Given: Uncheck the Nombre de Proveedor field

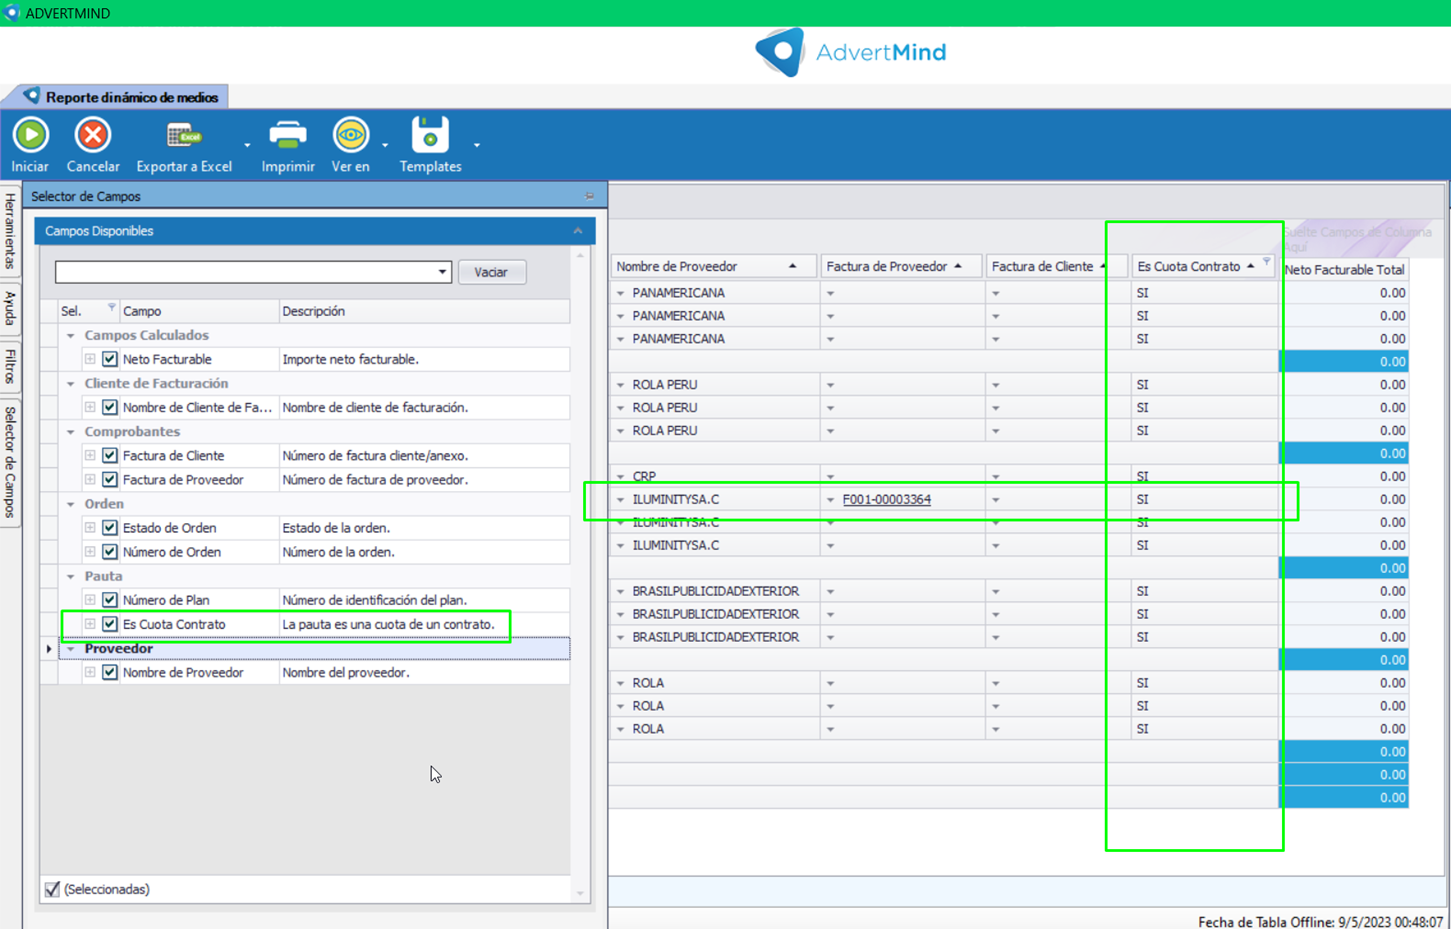Looking at the screenshot, I should click(110, 672).
